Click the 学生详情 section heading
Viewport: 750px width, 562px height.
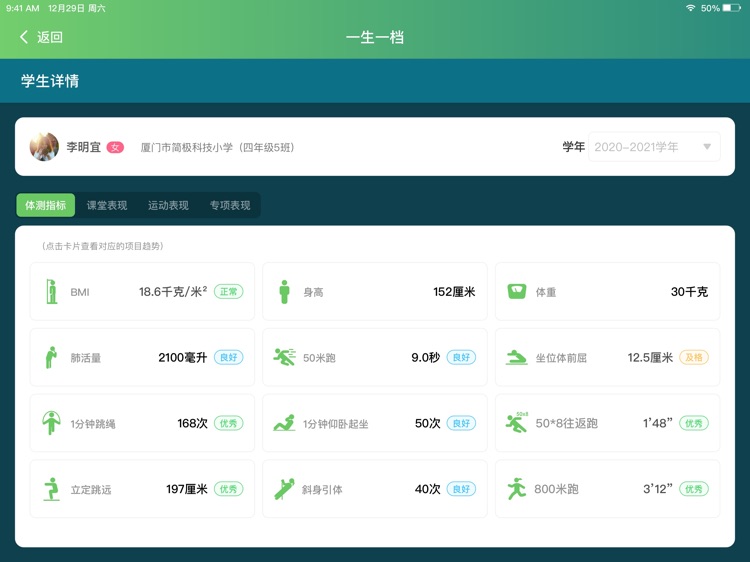tap(50, 81)
